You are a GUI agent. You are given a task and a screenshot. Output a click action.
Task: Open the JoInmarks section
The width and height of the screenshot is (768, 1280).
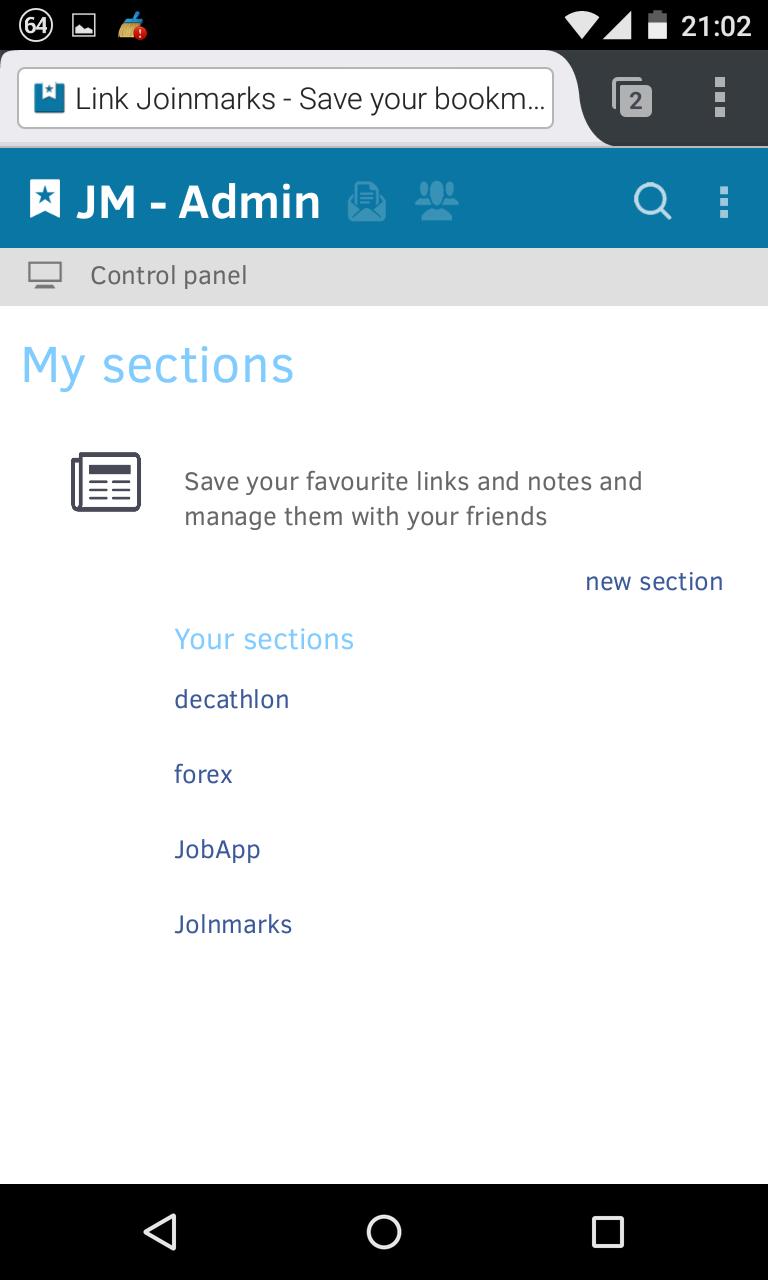[233, 924]
